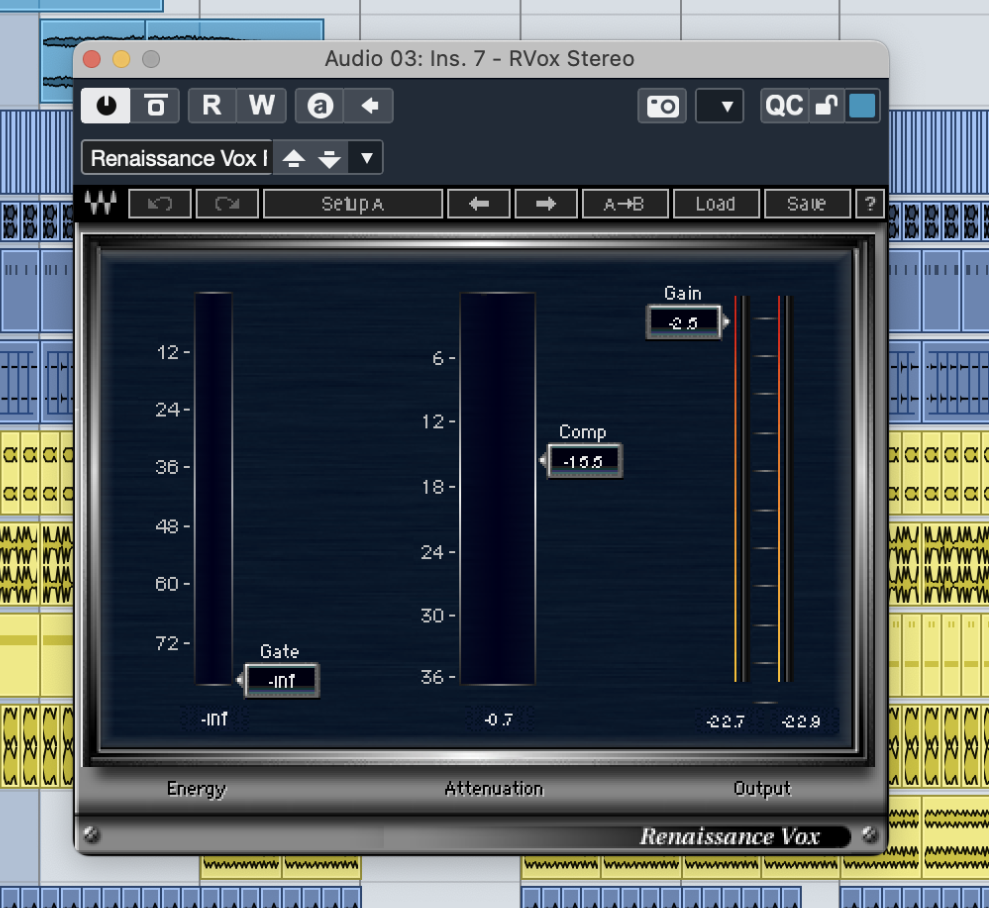Copy settings using the A→B button
This screenshot has width=989, height=908.
[x=624, y=204]
